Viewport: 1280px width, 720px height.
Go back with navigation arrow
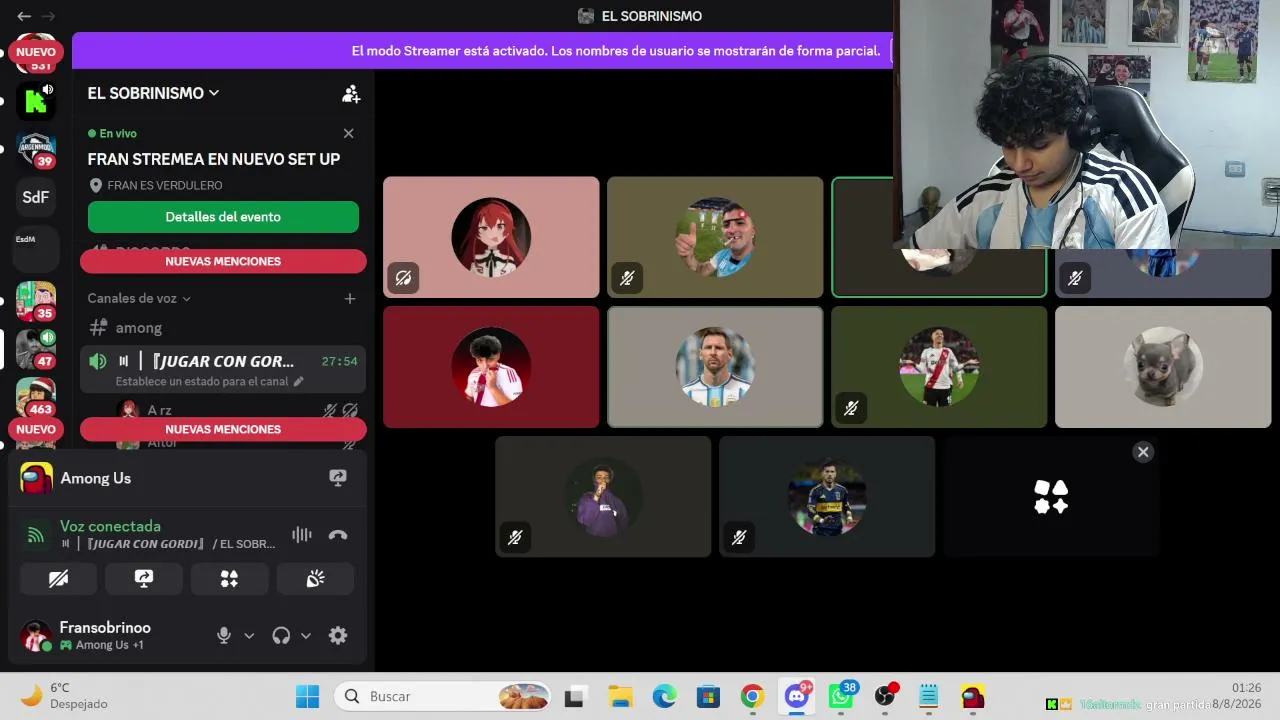24,16
